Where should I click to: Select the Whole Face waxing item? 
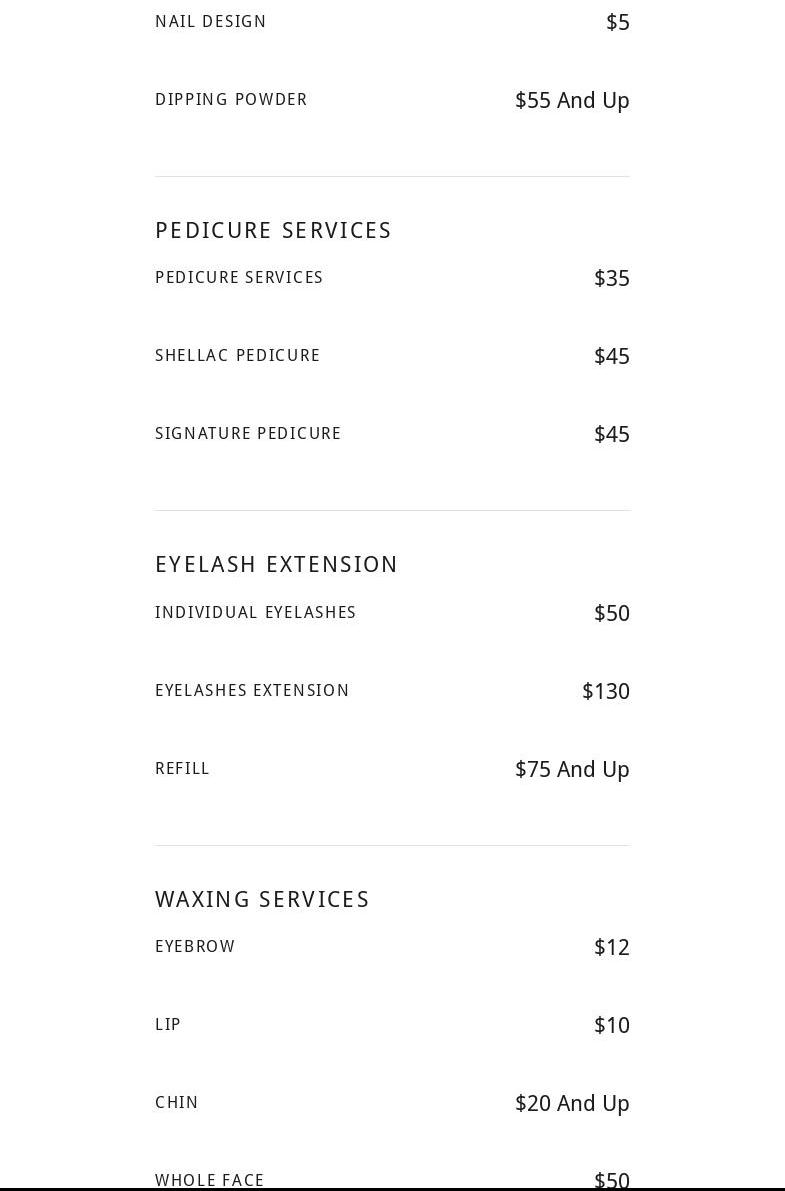click(209, 1180)
